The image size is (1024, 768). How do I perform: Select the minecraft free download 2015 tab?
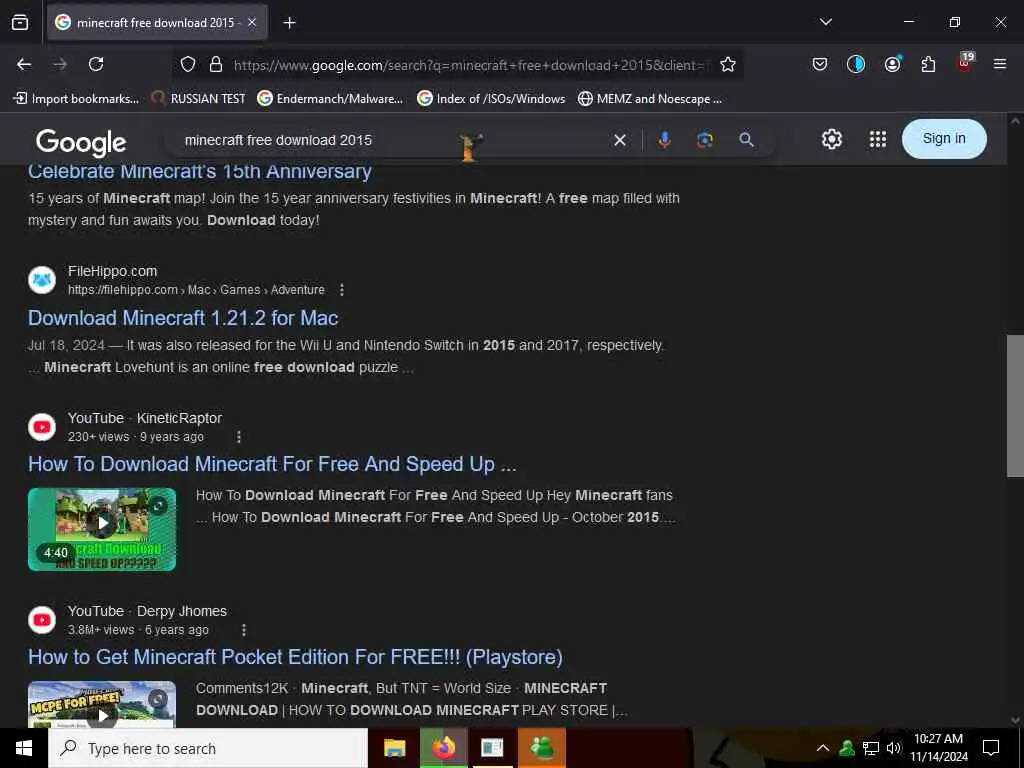(x=157, y=23)
